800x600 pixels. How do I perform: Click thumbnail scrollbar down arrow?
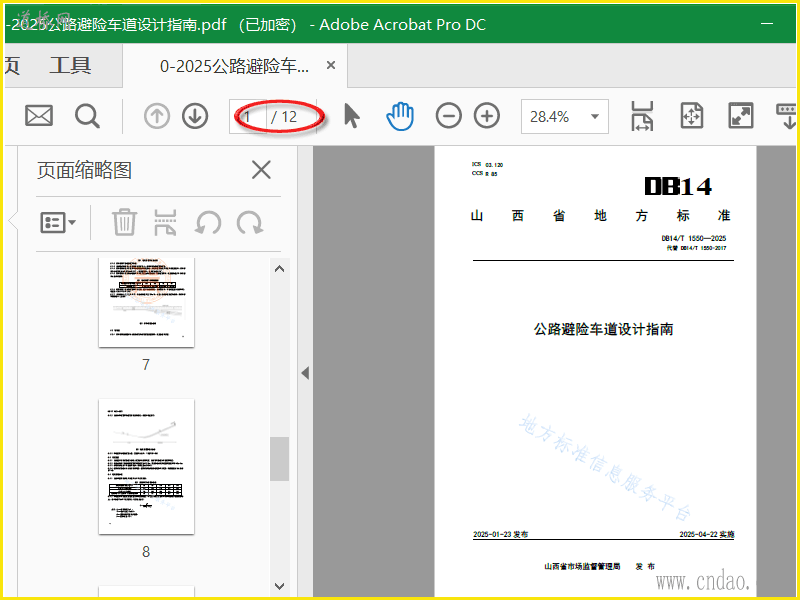[279, 586]
